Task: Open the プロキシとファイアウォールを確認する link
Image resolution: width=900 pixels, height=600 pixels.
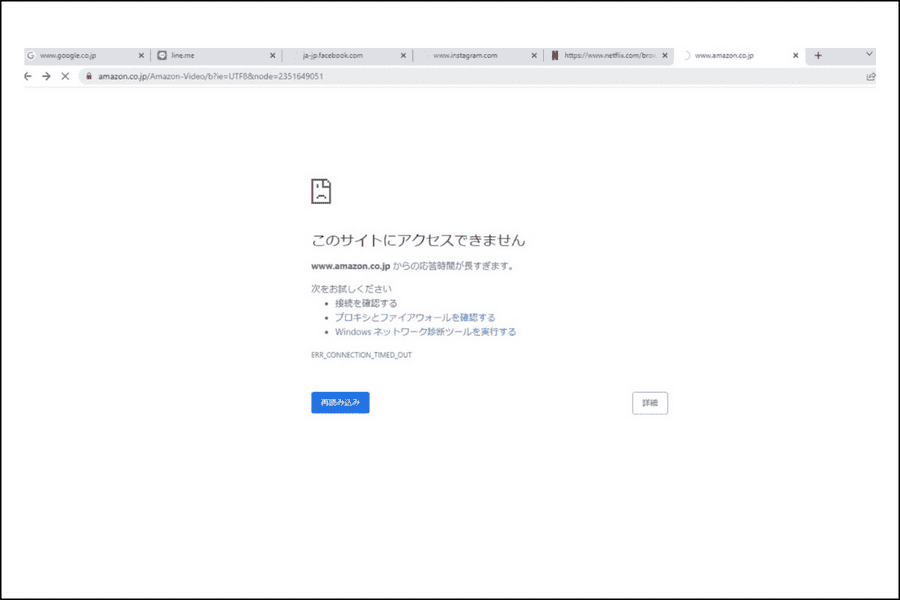Action: (415, 318)
